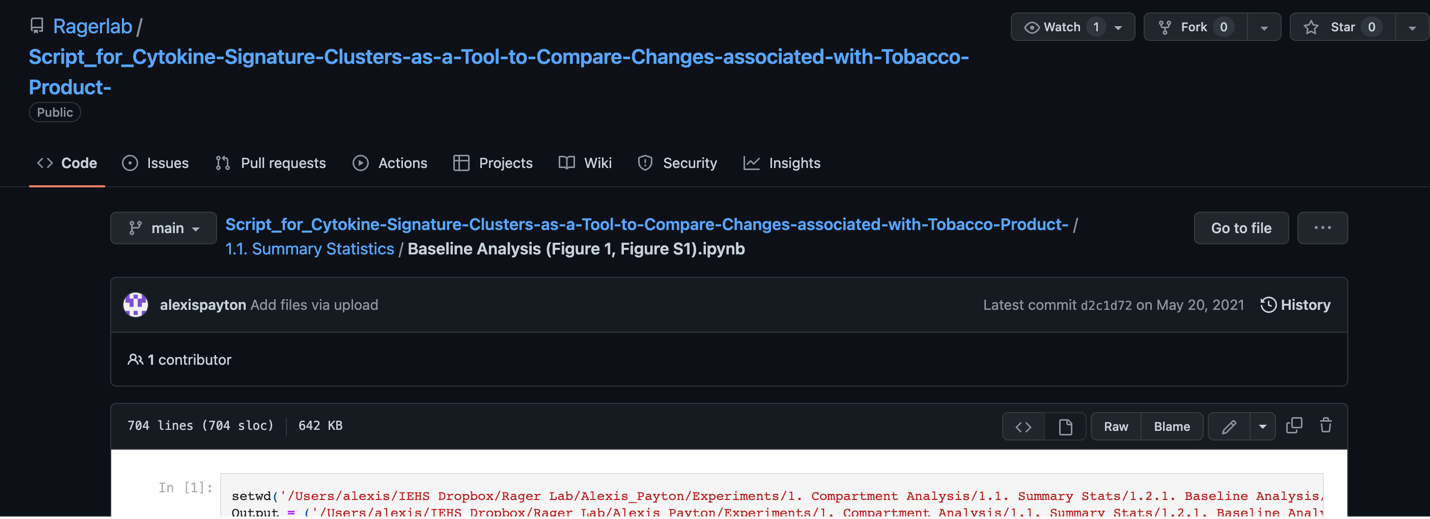This screenshot has width=1430, height=519.
Task: Open the Blame view
Action: [x=1172, y=427]
